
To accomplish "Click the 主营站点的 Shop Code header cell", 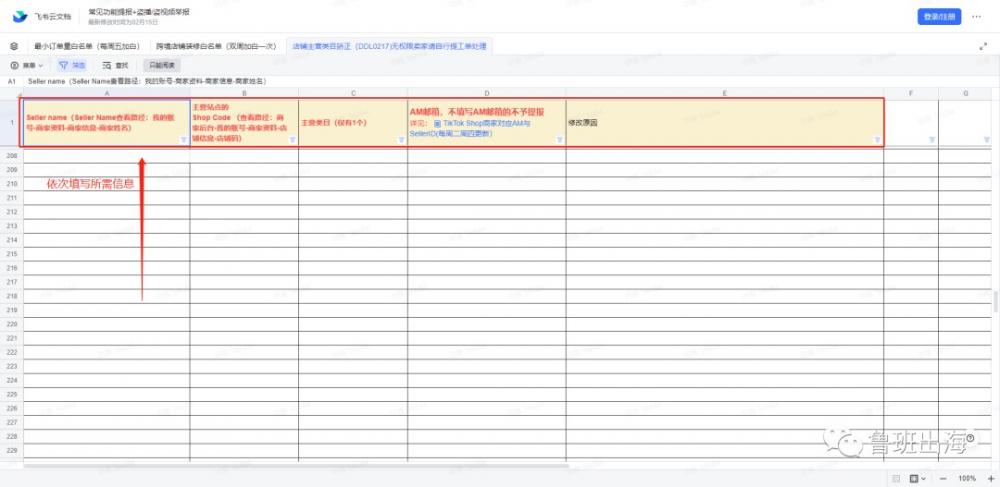I will pos(244,122).
